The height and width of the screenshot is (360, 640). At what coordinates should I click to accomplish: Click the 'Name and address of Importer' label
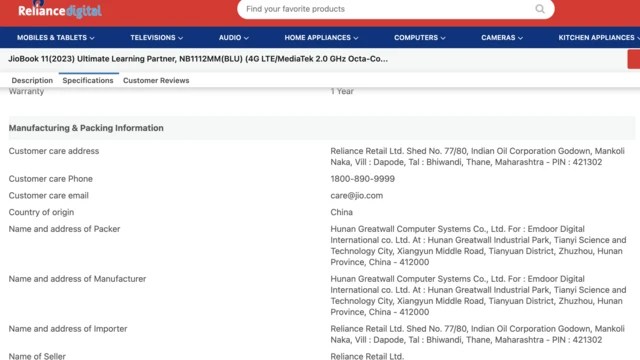[x=68, y=329]
